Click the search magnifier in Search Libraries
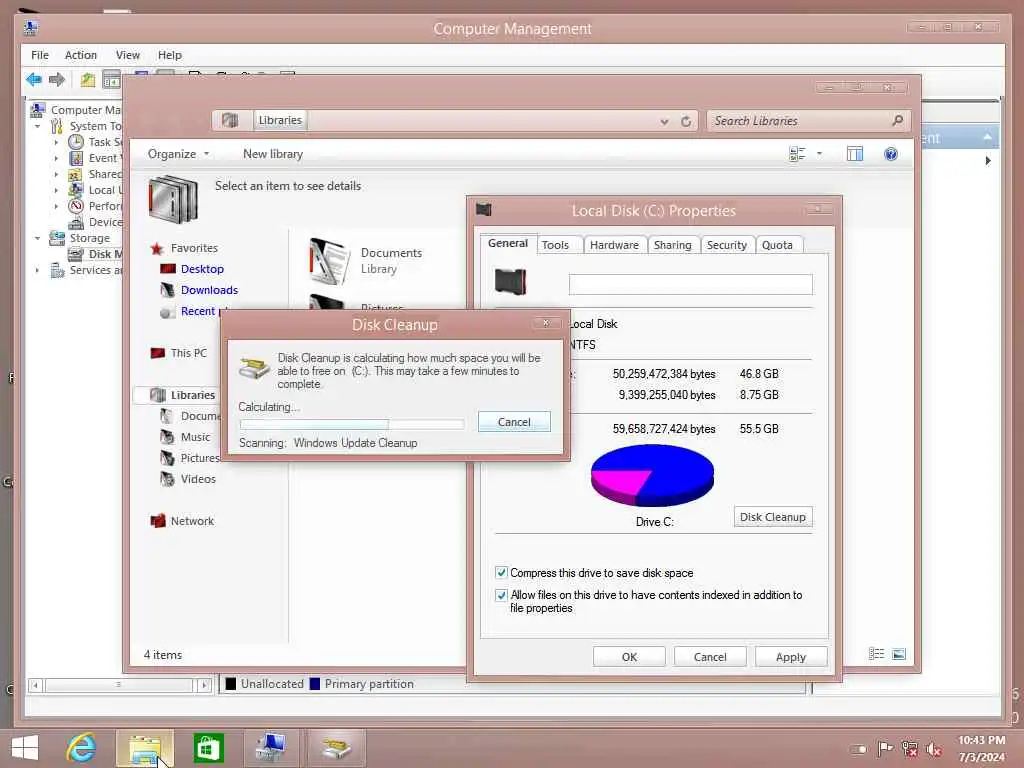The width and height of the screenshot is (1024, 768). 897,121
